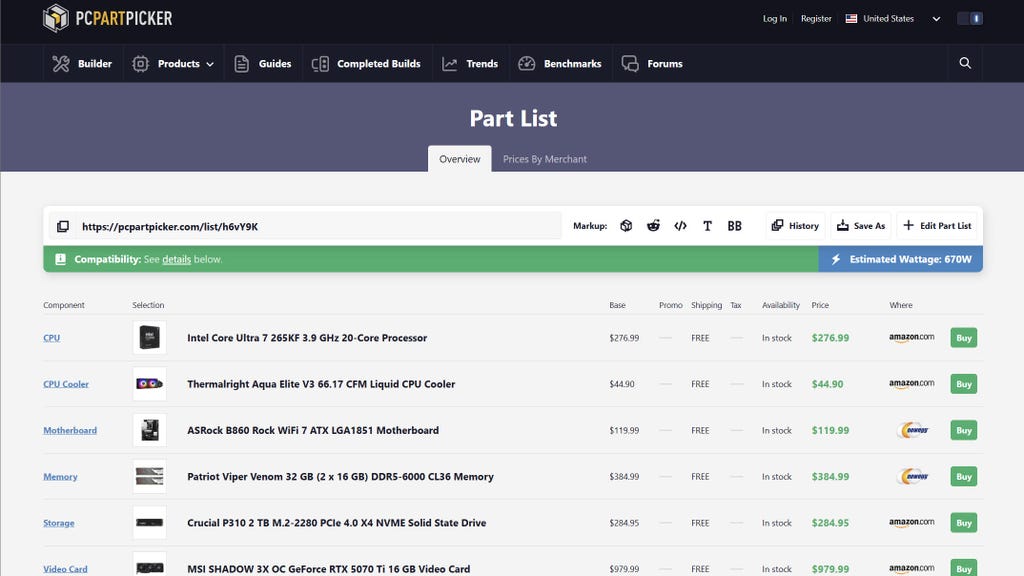
Task: Open the Builder page
Action: click(x=82, y=63)
